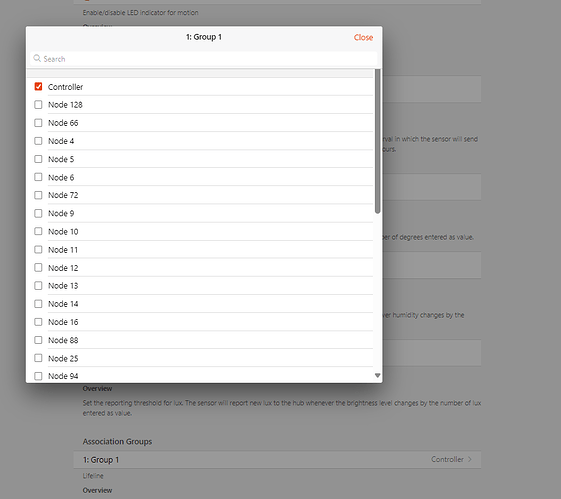Check the Node 128 checkbox

(38, 104)
